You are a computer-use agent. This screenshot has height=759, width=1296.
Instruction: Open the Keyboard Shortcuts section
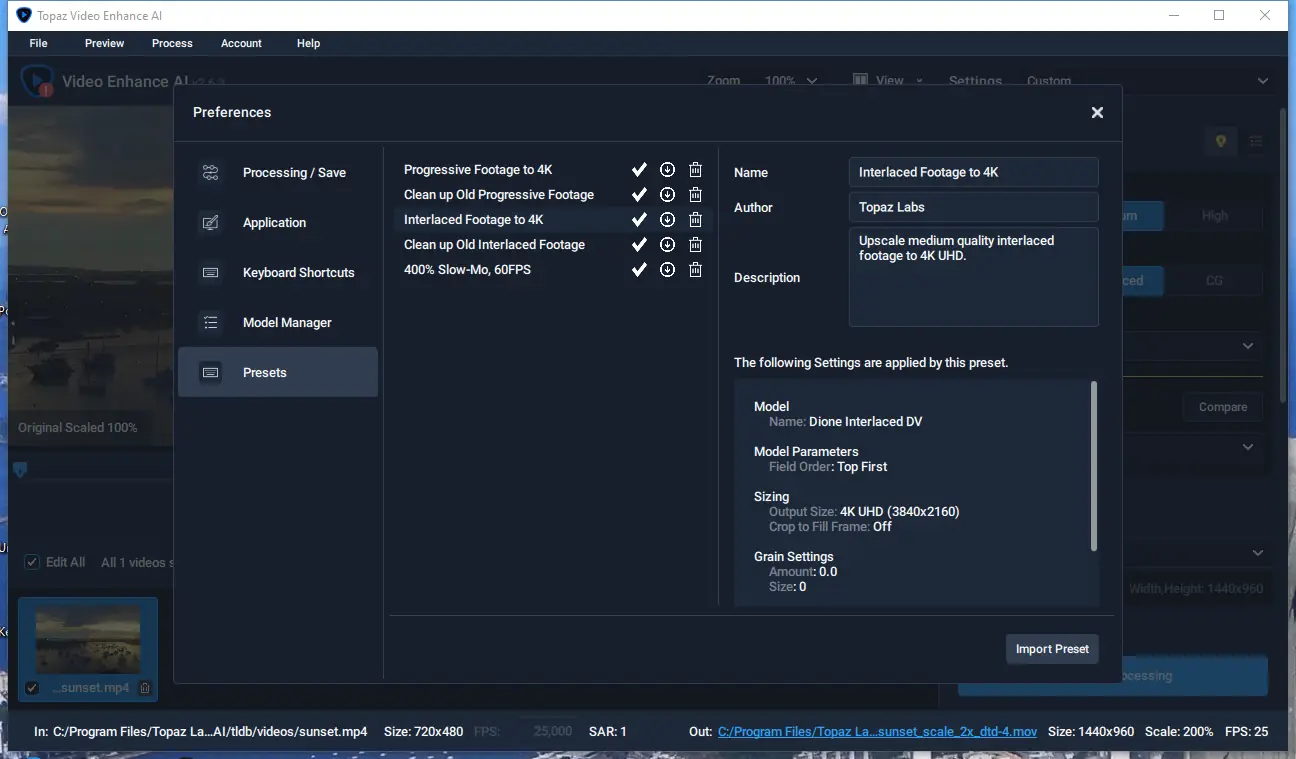[278, 273]
